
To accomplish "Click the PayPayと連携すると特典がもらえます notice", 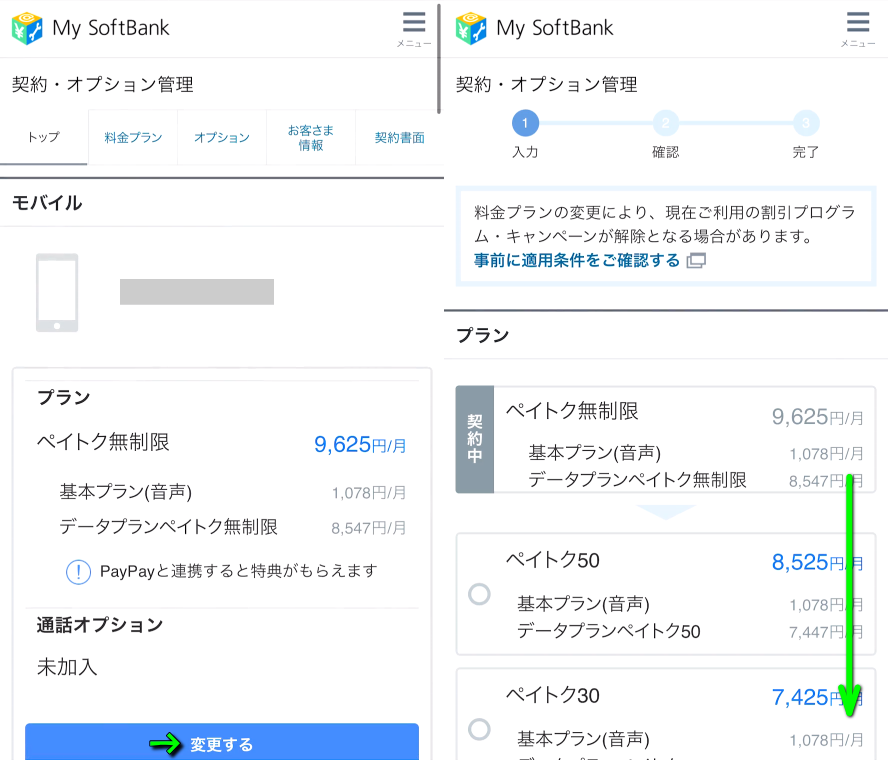I will [238, 571].
